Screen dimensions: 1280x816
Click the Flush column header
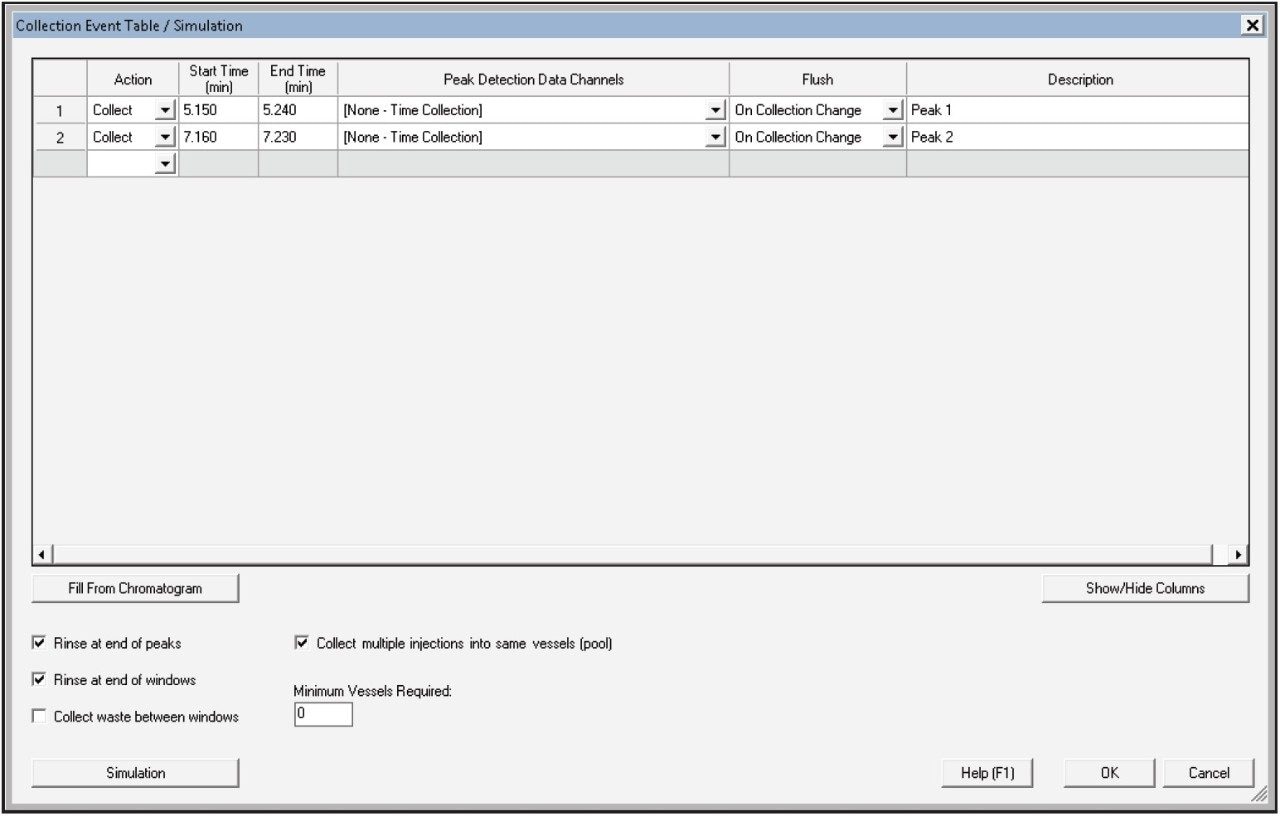point(817,79)
